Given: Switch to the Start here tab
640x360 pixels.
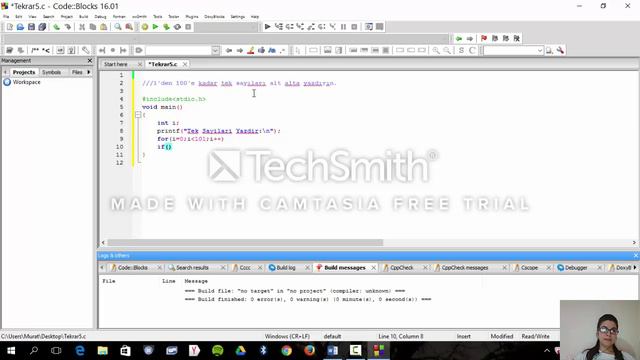Looking at the screenshot, I should pos(116,64).
